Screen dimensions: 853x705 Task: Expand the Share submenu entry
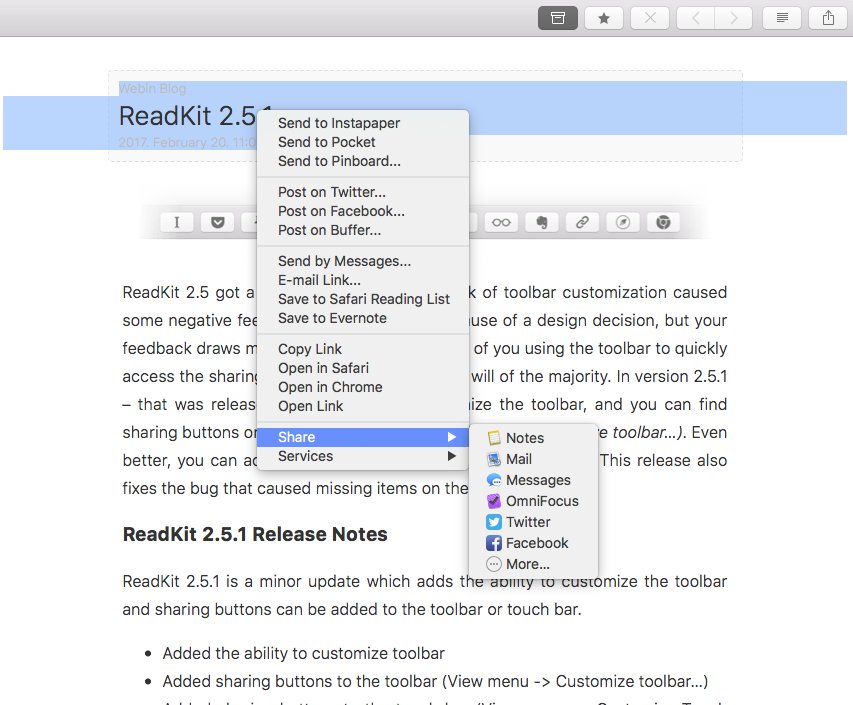tap(363, 437)
